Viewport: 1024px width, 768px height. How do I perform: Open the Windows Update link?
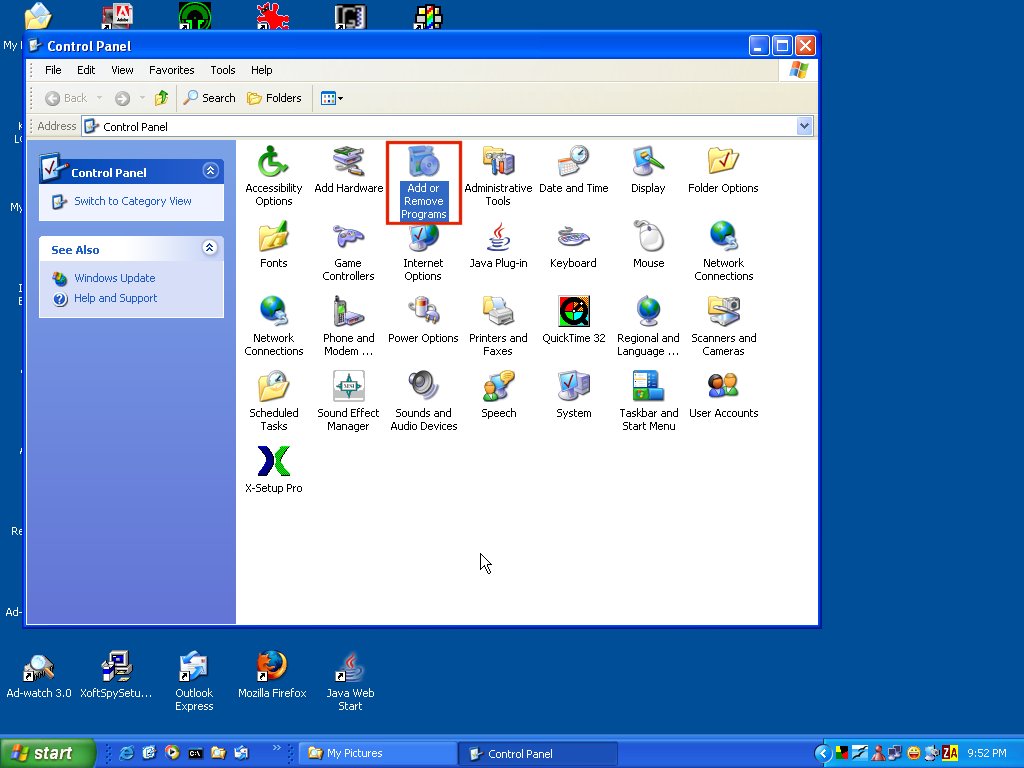click(x=114, y=278)
